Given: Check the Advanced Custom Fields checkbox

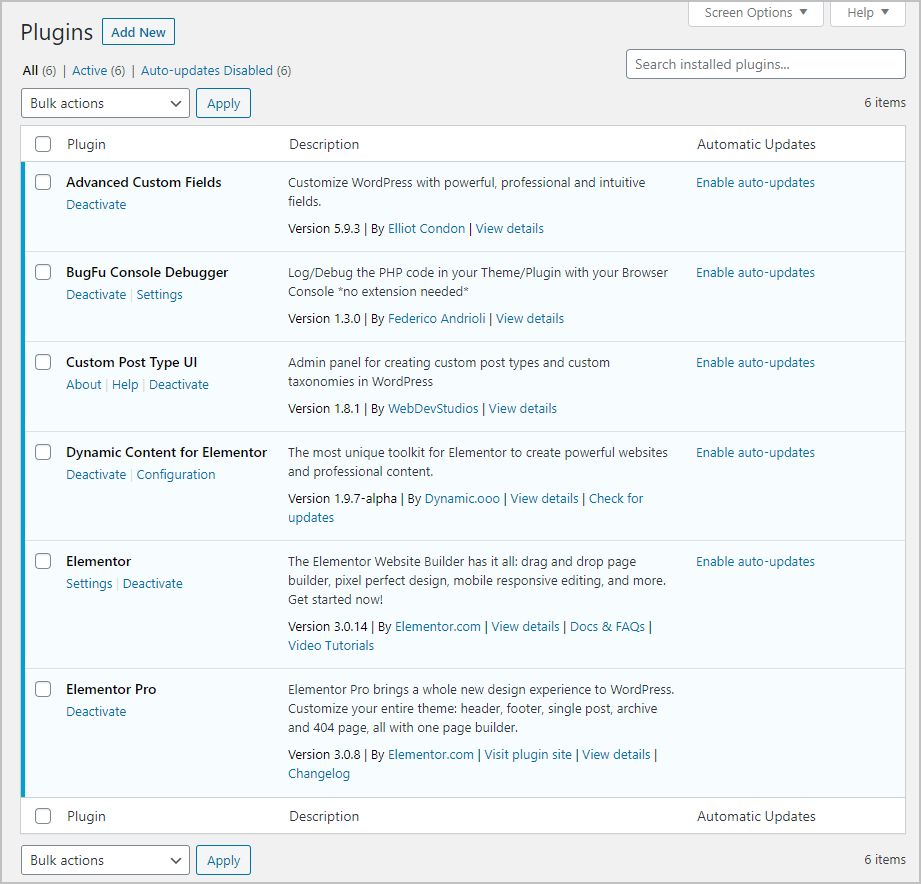Looking at the screenshot, I should 43,182.
